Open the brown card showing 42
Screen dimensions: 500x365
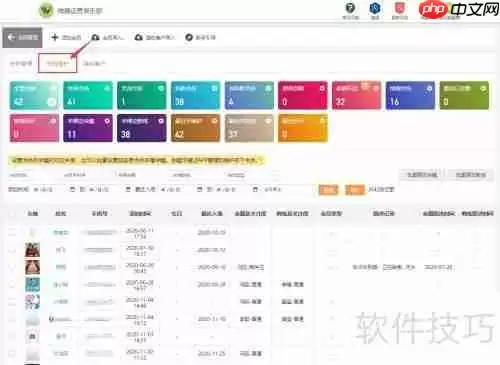[196, 128]
